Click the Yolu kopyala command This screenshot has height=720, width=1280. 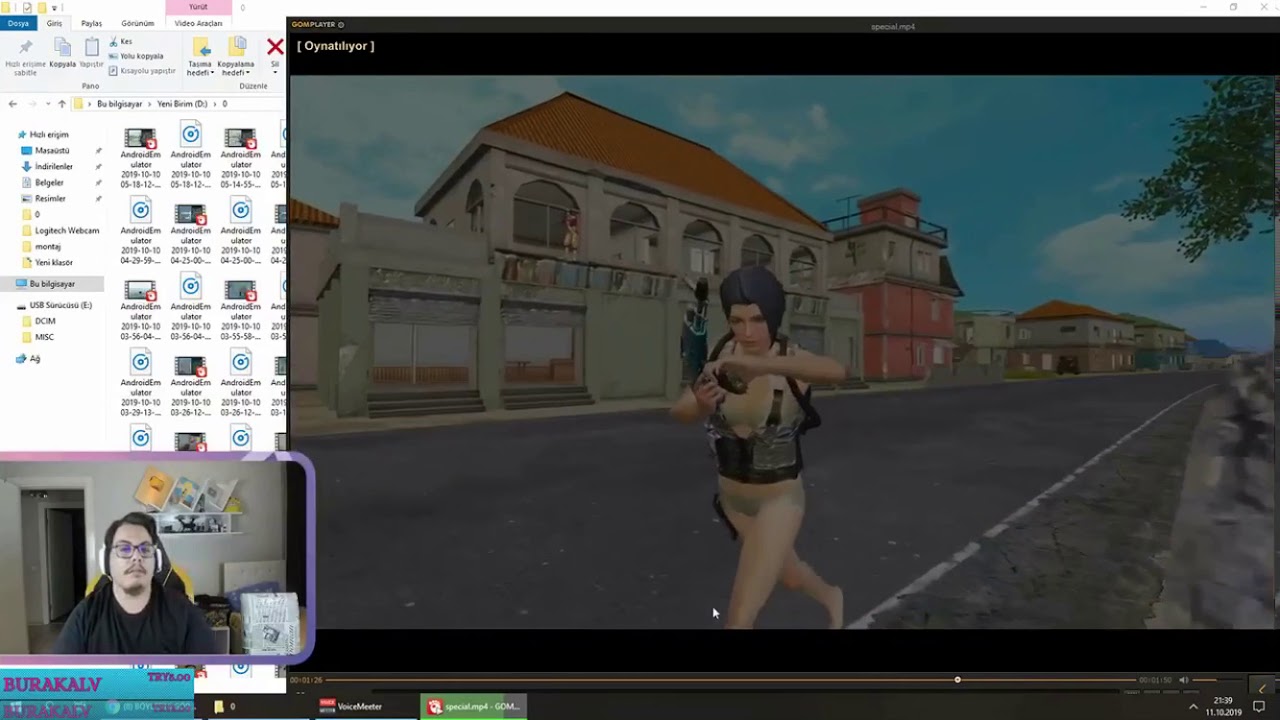tap(135, 56)
